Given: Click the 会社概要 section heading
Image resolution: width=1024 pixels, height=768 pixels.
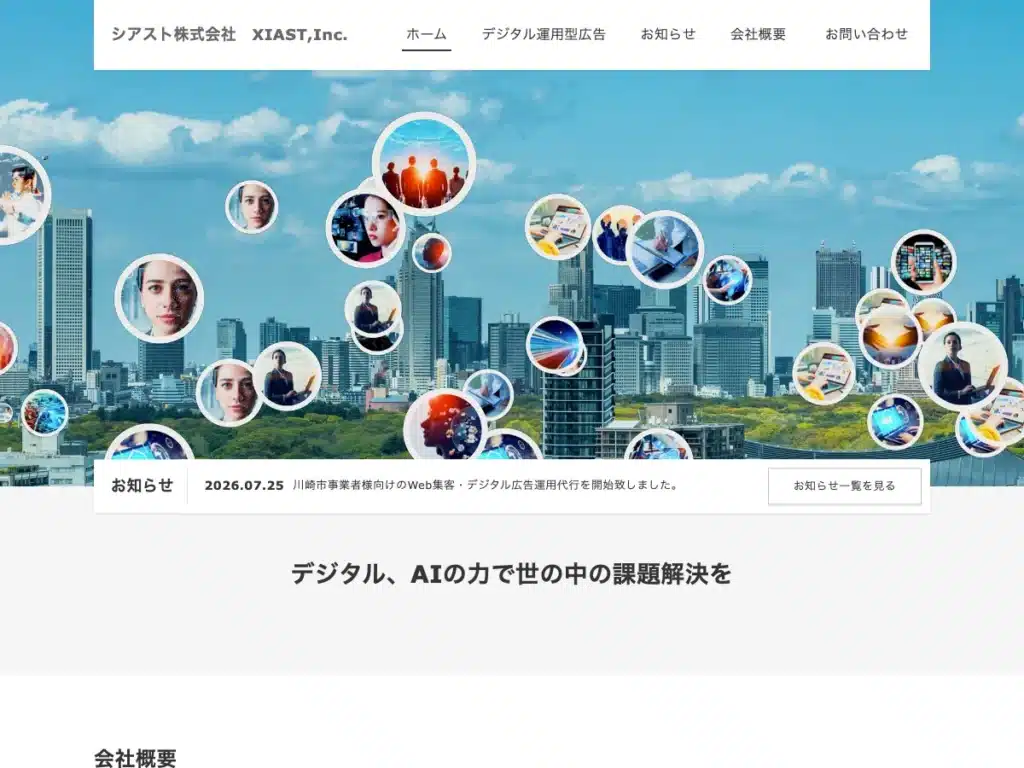Looking at the screenshot, I should click(x=135, y=758).
